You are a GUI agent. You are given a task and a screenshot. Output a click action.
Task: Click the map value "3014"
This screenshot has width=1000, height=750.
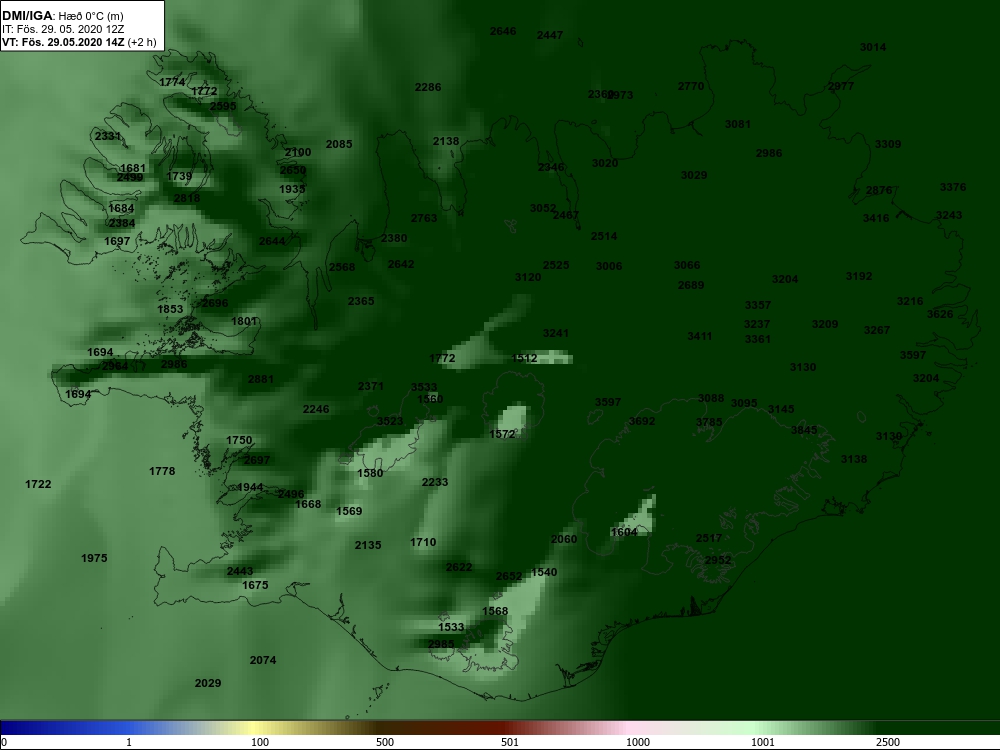pos(872,47)
